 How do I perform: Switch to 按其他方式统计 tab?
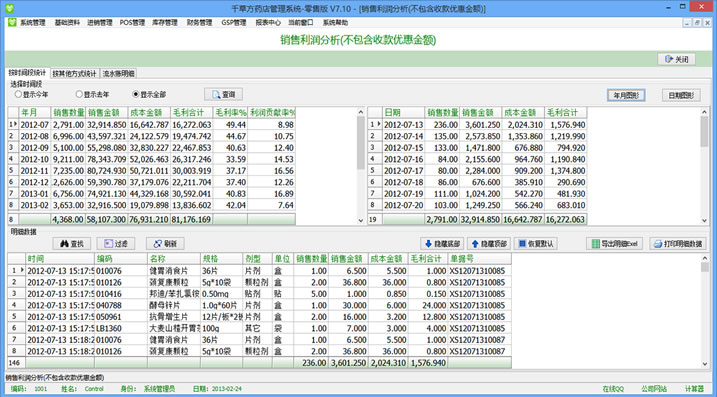point(74,73)
